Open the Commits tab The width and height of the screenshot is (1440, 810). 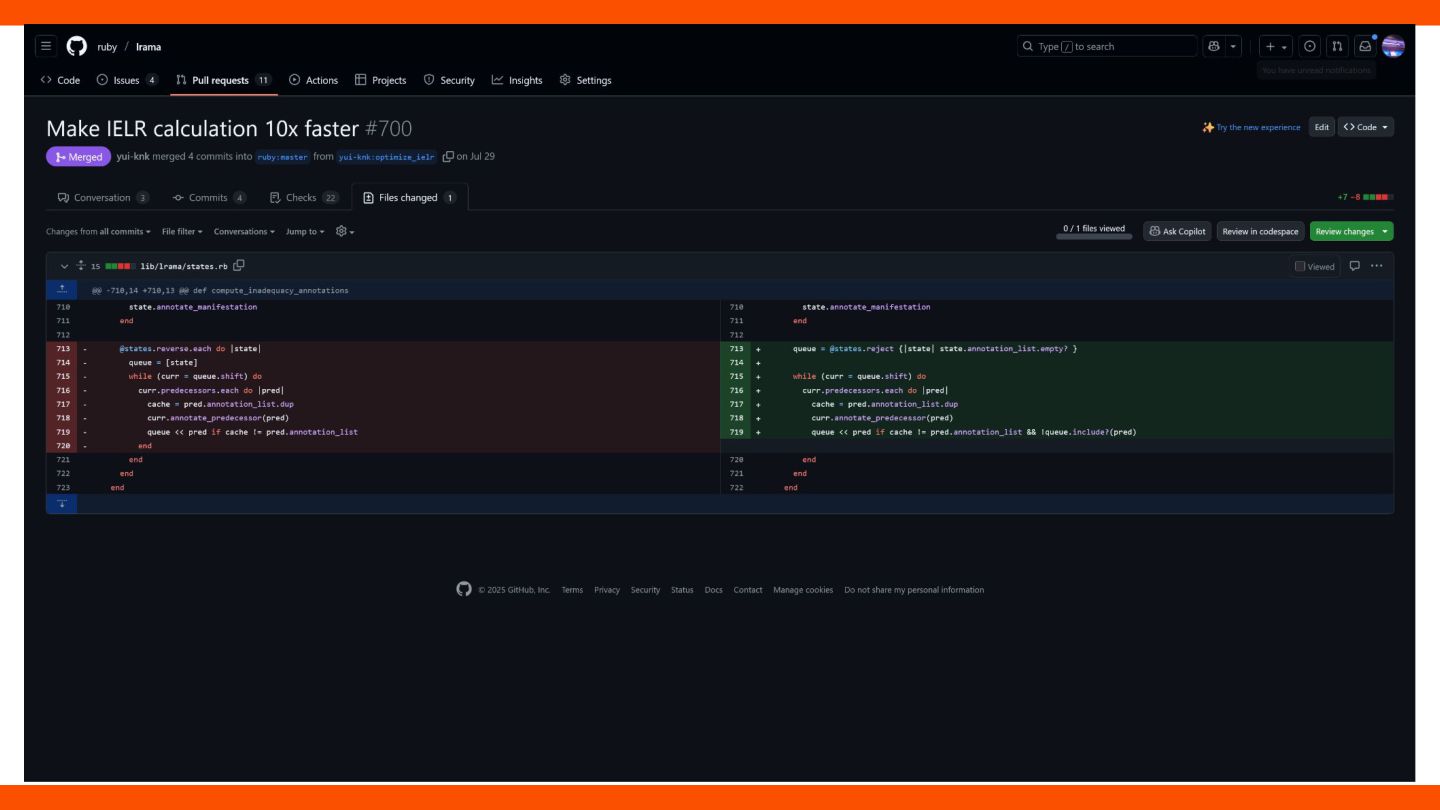click(x=208, y=197)
